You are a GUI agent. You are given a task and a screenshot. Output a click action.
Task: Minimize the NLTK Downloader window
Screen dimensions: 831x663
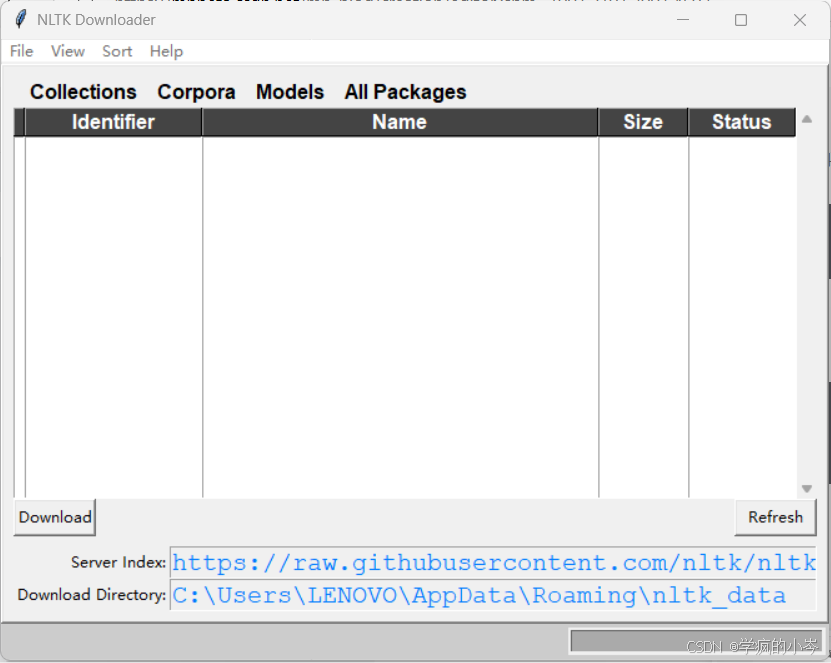pyautogui.click(x=683, y=20)
